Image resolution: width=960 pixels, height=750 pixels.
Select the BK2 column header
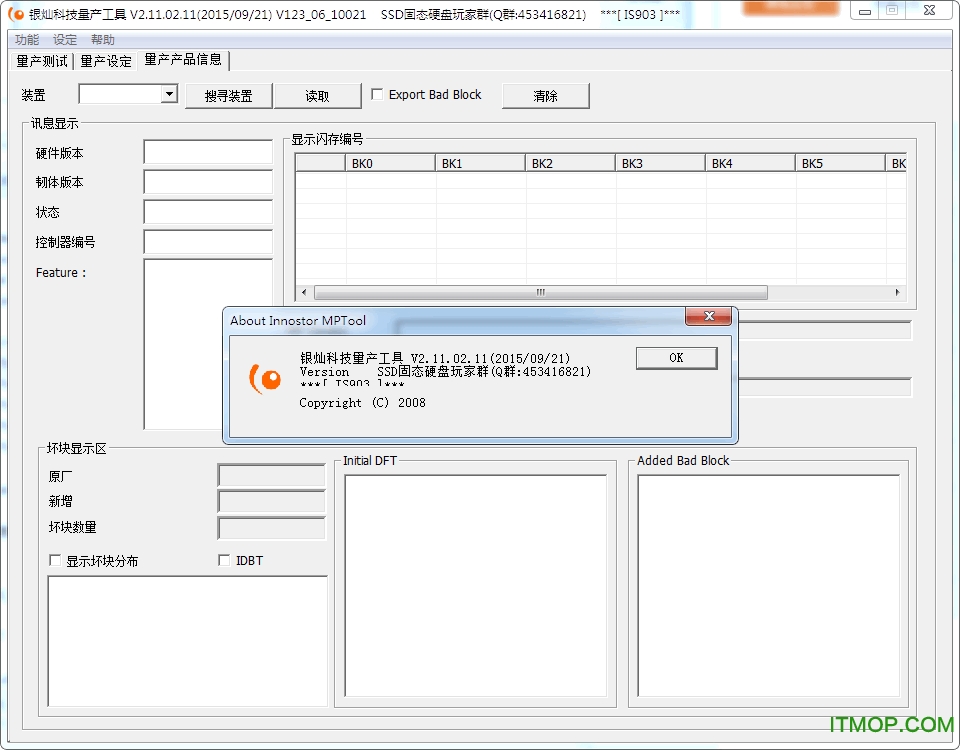pos(570,163)
